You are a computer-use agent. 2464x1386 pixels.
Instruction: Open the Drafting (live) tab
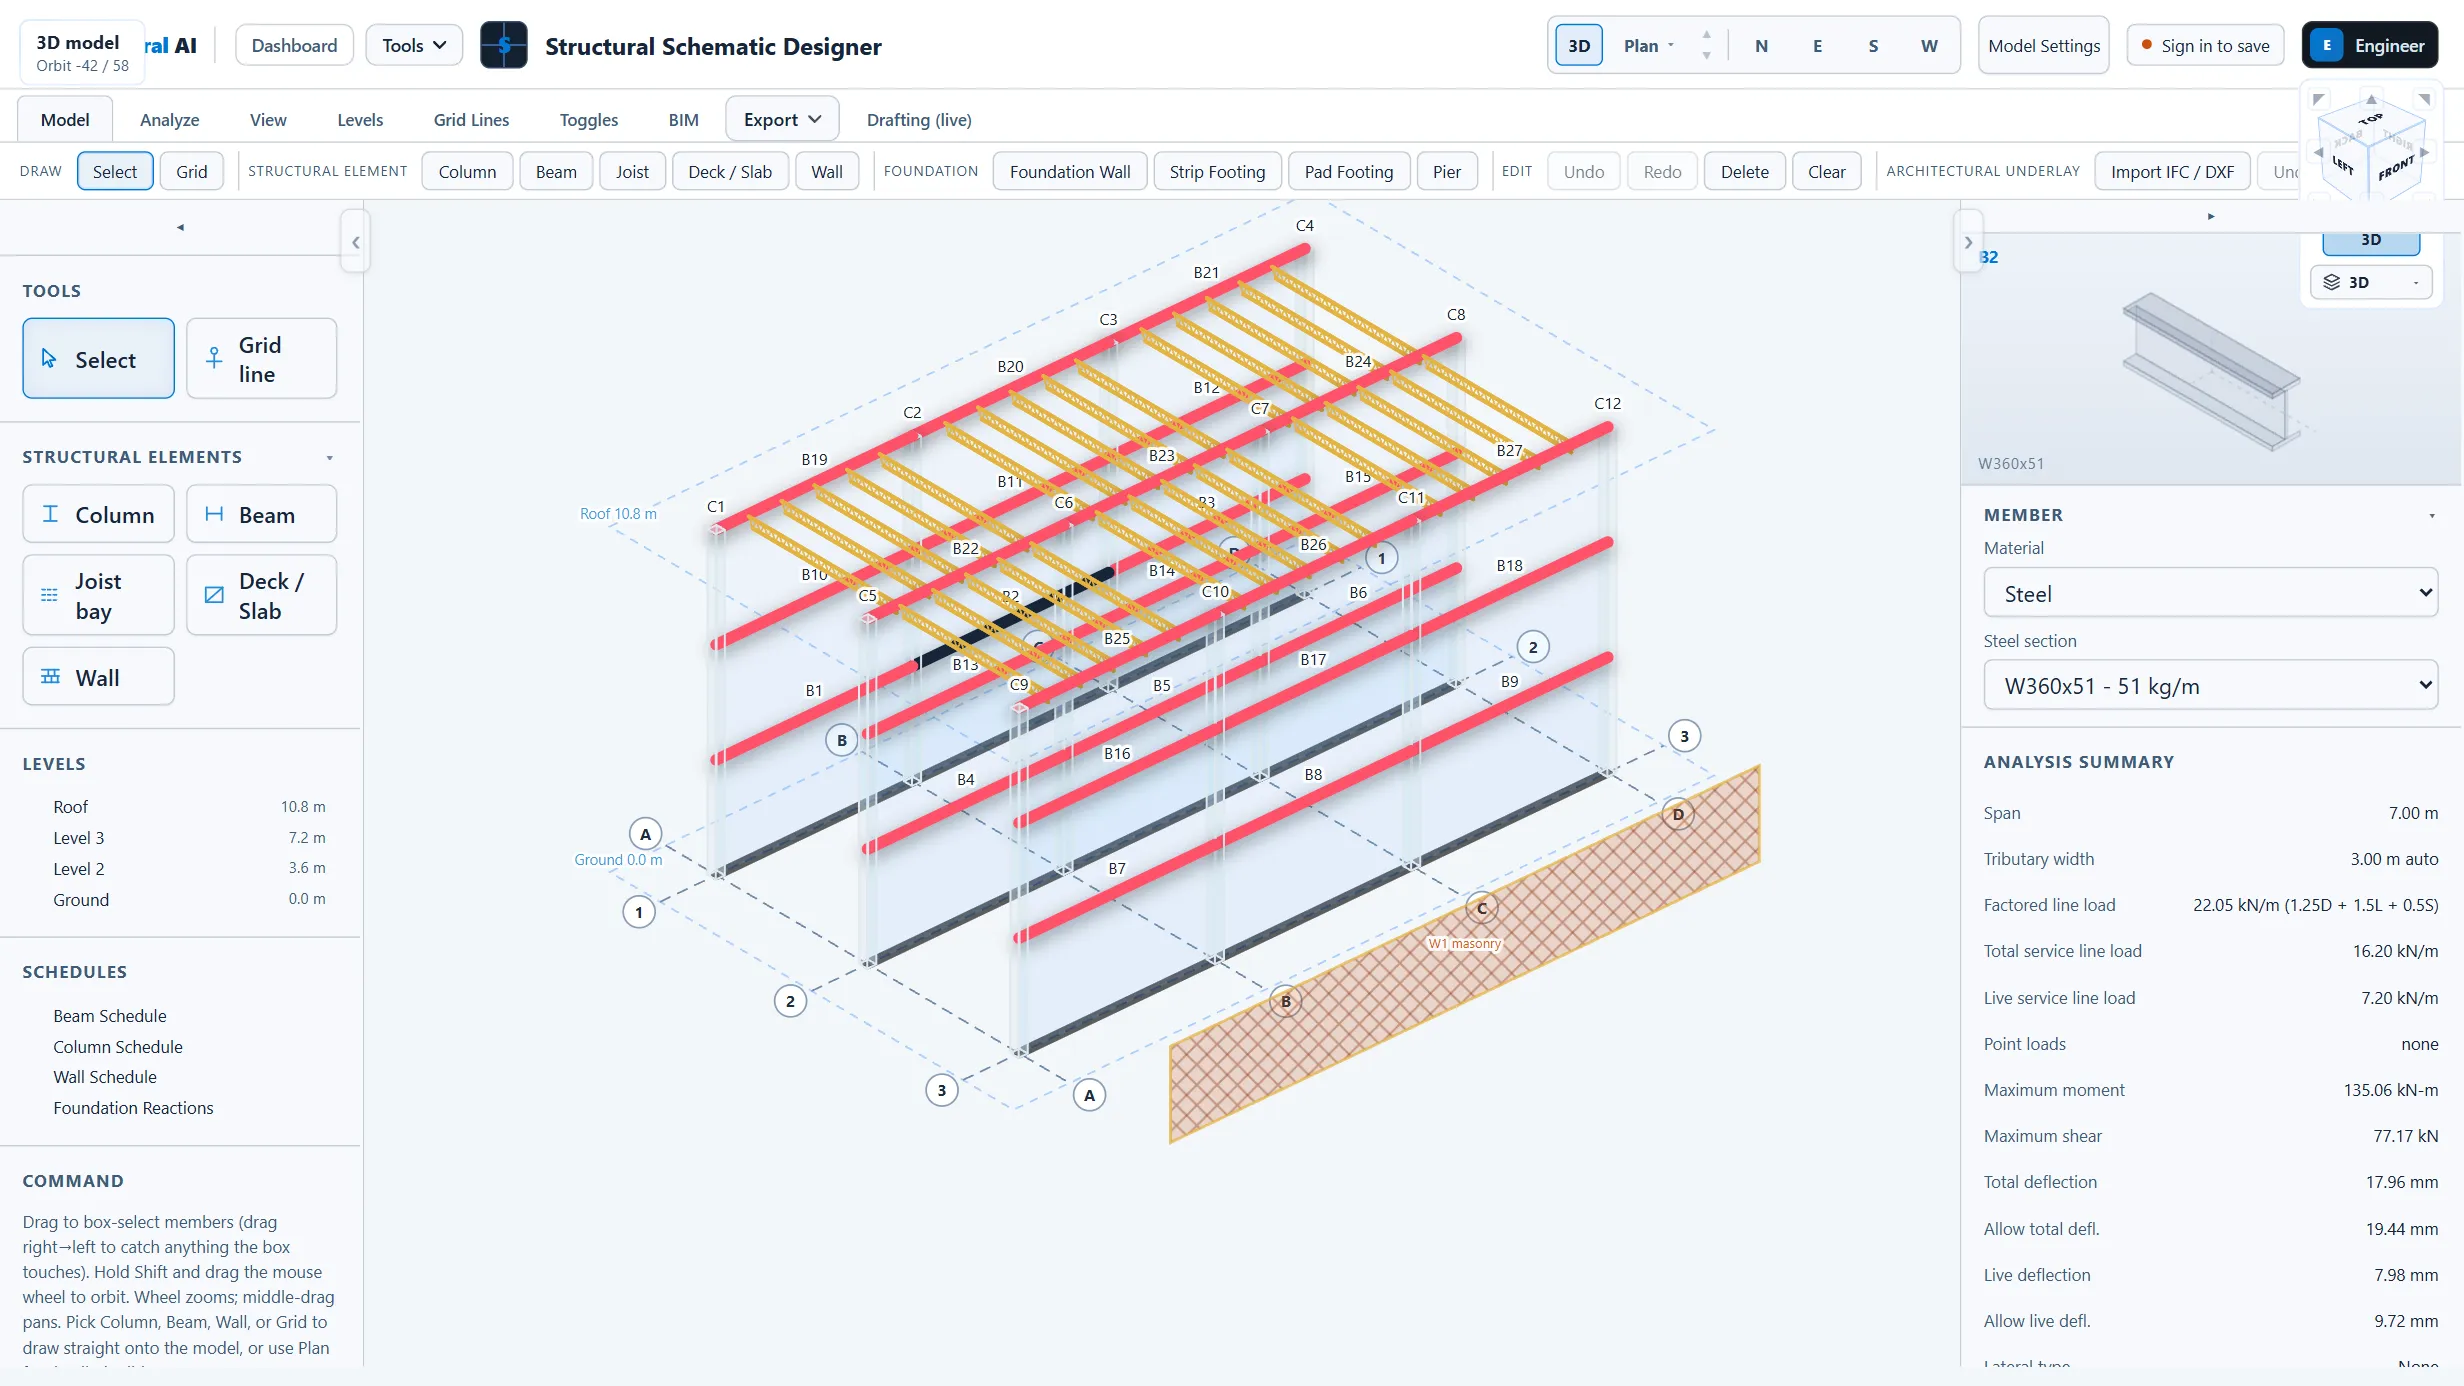coord(919,119)
